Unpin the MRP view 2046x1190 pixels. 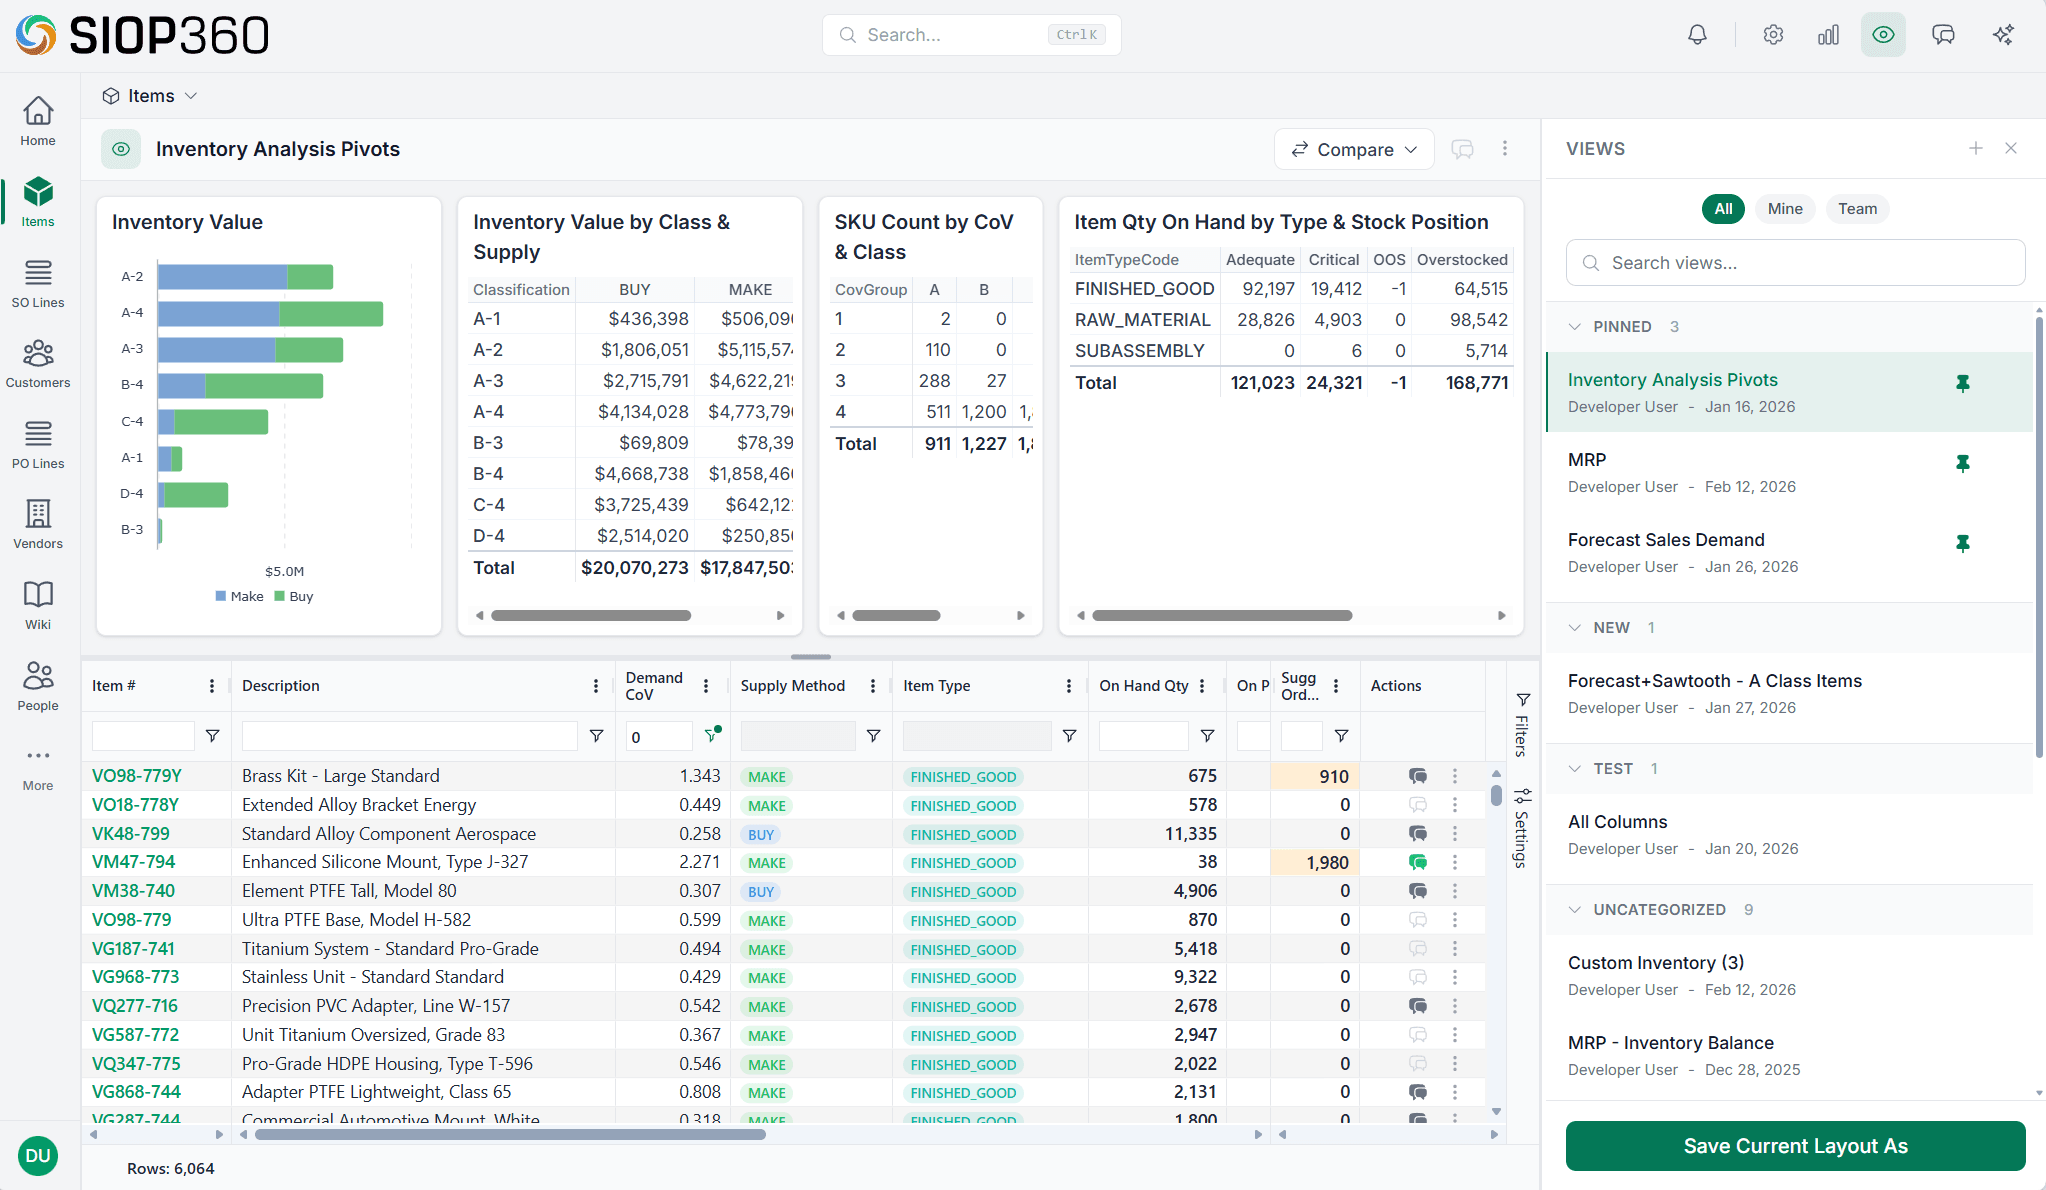click(1962, 463)
